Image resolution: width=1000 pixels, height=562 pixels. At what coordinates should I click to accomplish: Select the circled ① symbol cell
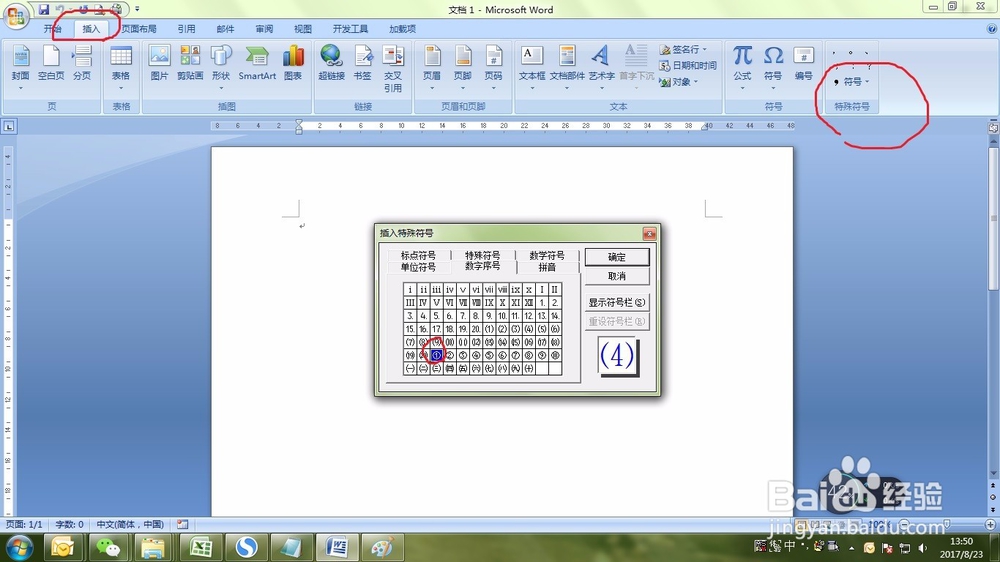point(436,355)
